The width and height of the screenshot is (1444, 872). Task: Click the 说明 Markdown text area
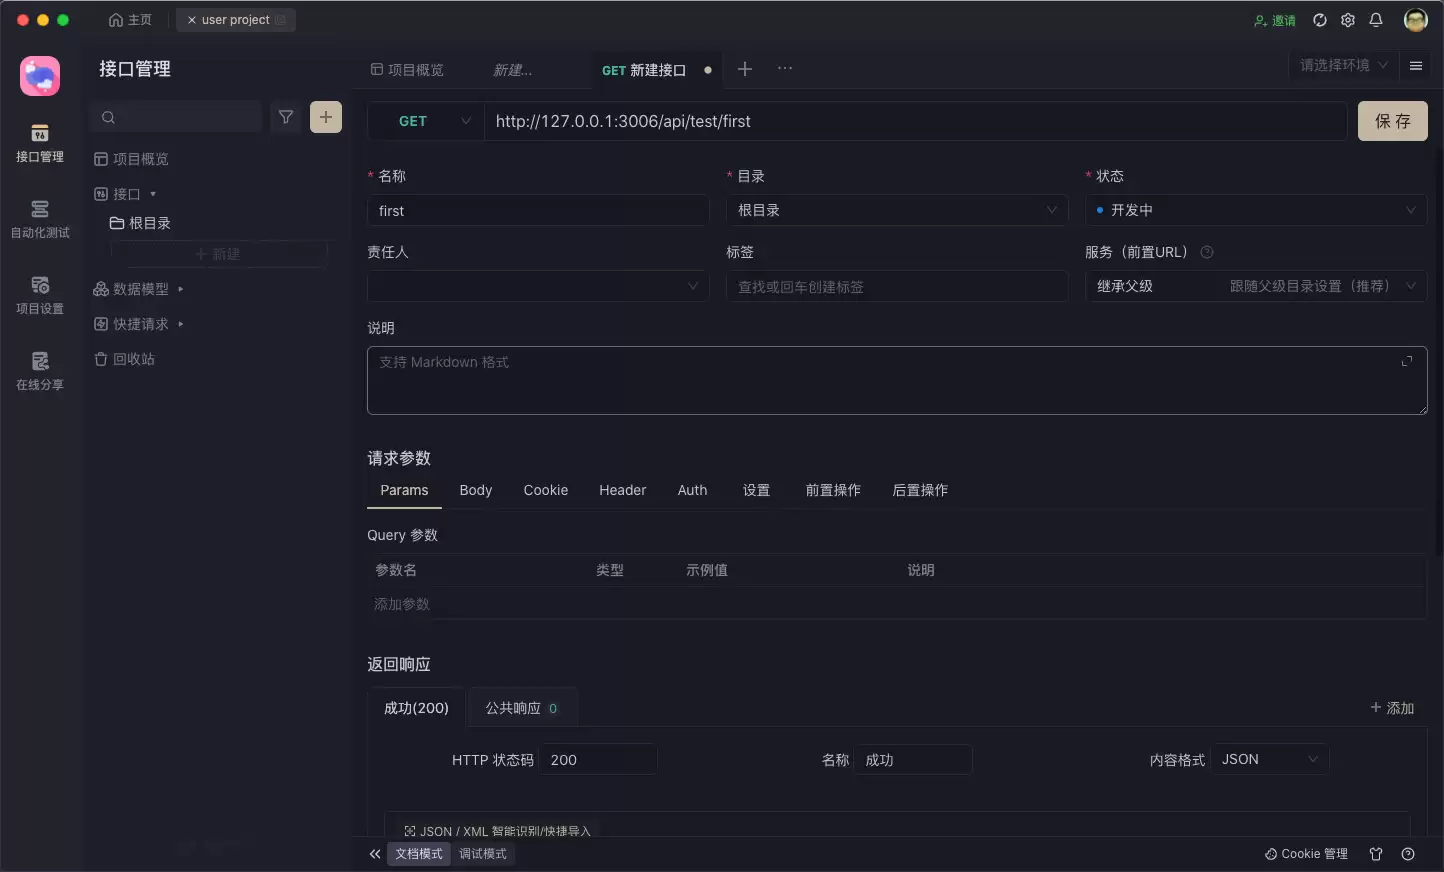pos(897,380)
